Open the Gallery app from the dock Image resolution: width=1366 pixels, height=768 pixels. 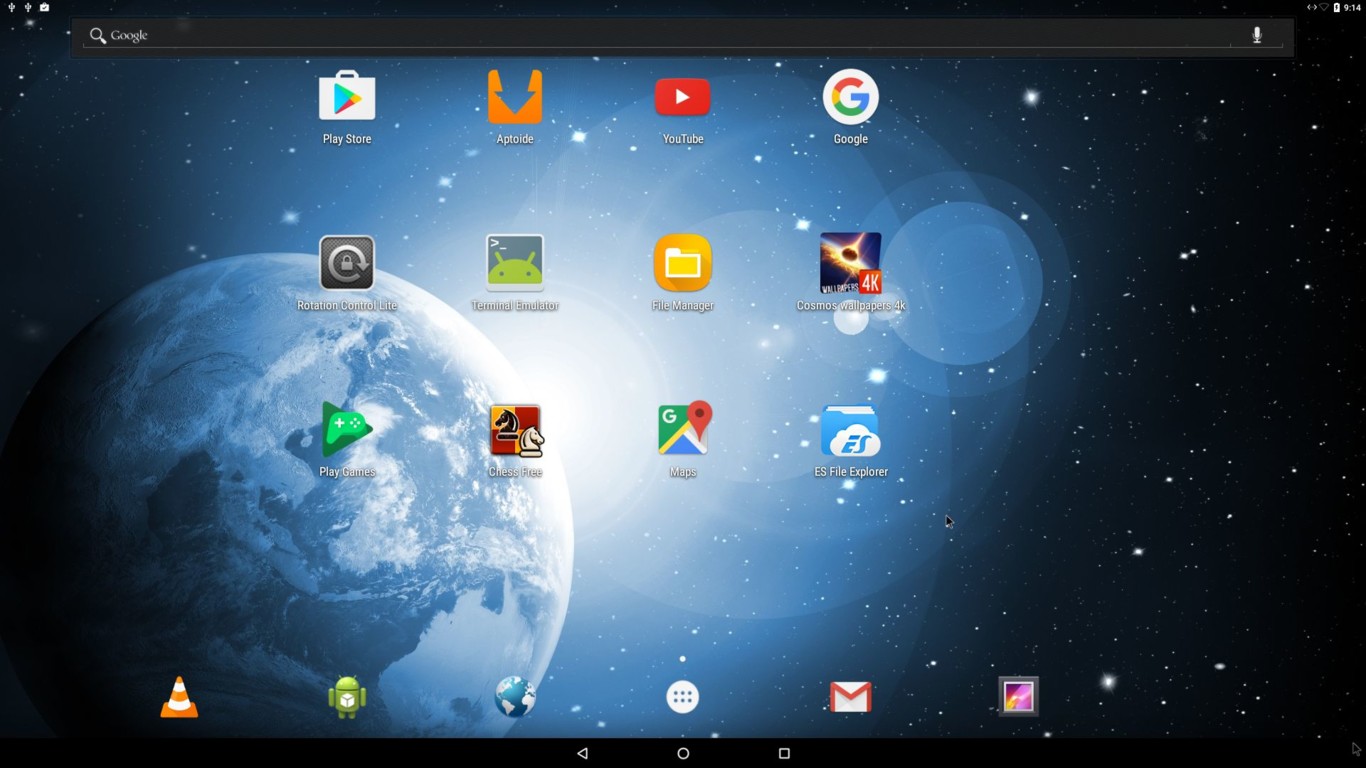(x=1019, y=696)
